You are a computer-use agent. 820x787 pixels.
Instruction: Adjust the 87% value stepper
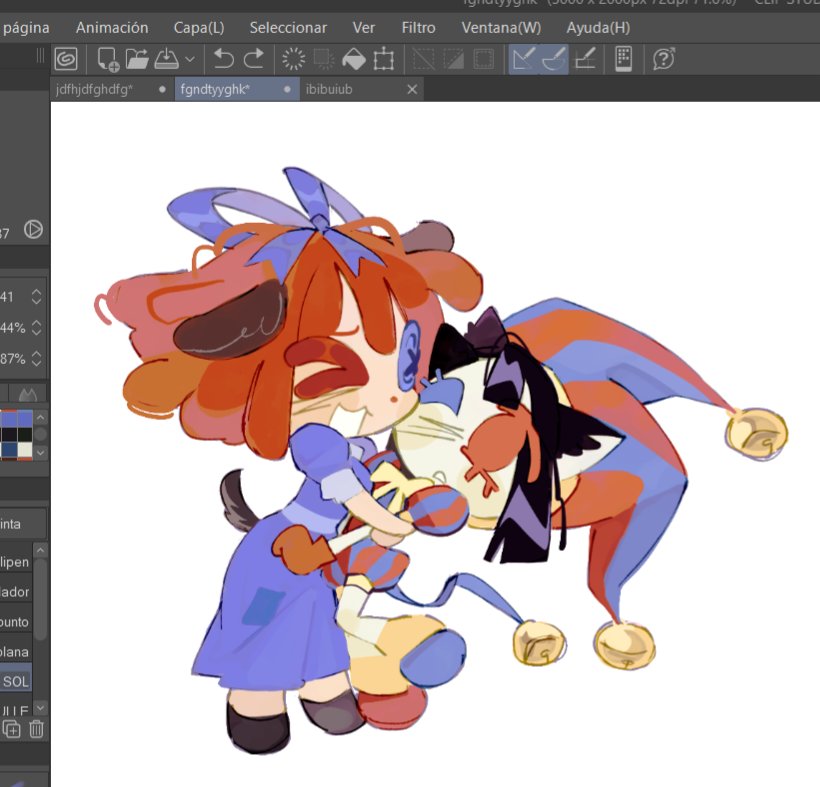(36, 359)
